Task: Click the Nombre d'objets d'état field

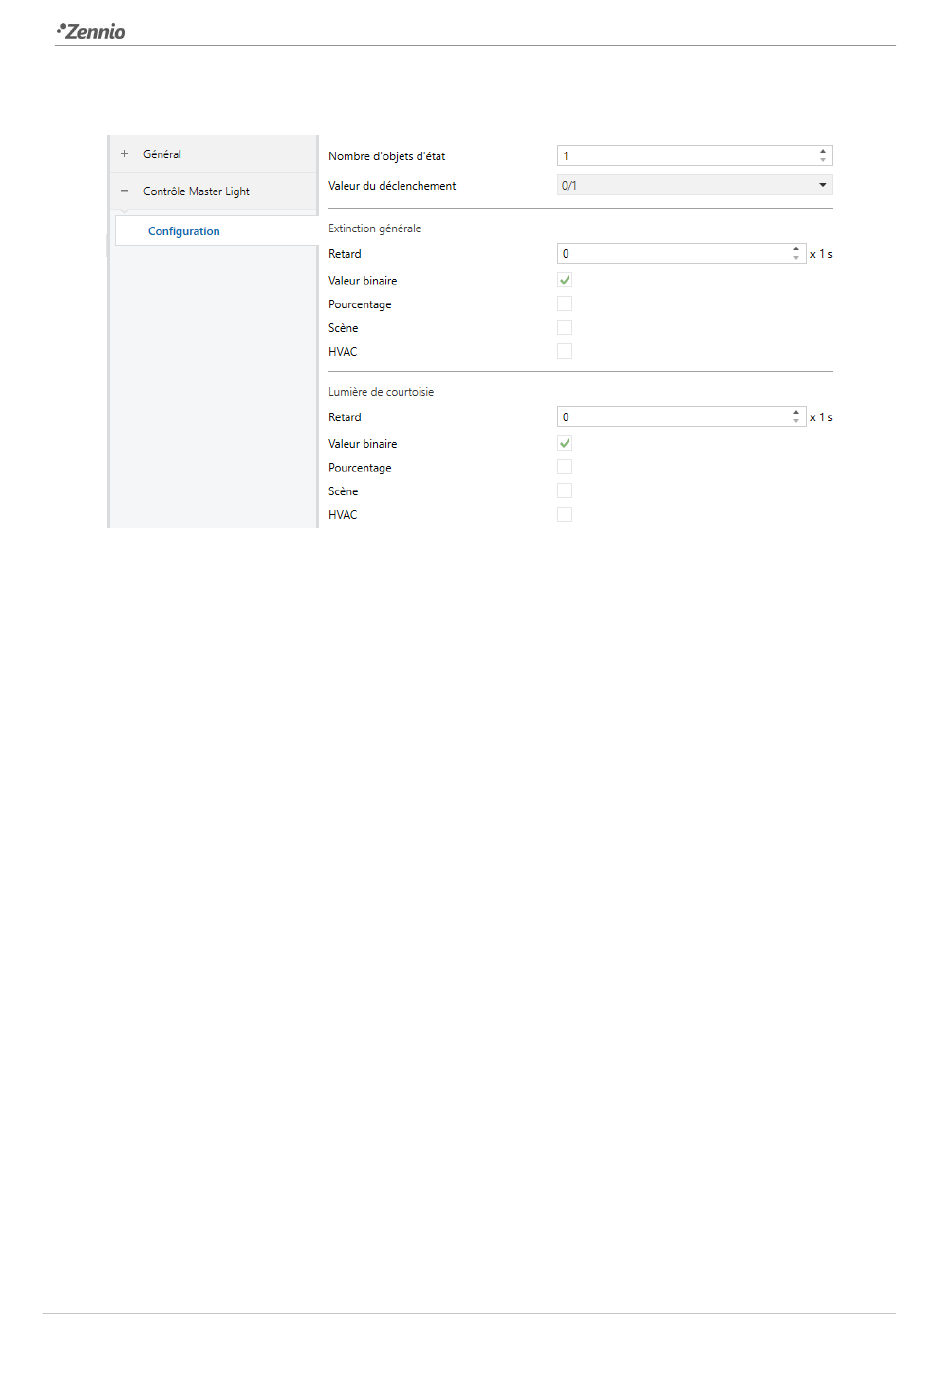Action: tap(686, 156)
